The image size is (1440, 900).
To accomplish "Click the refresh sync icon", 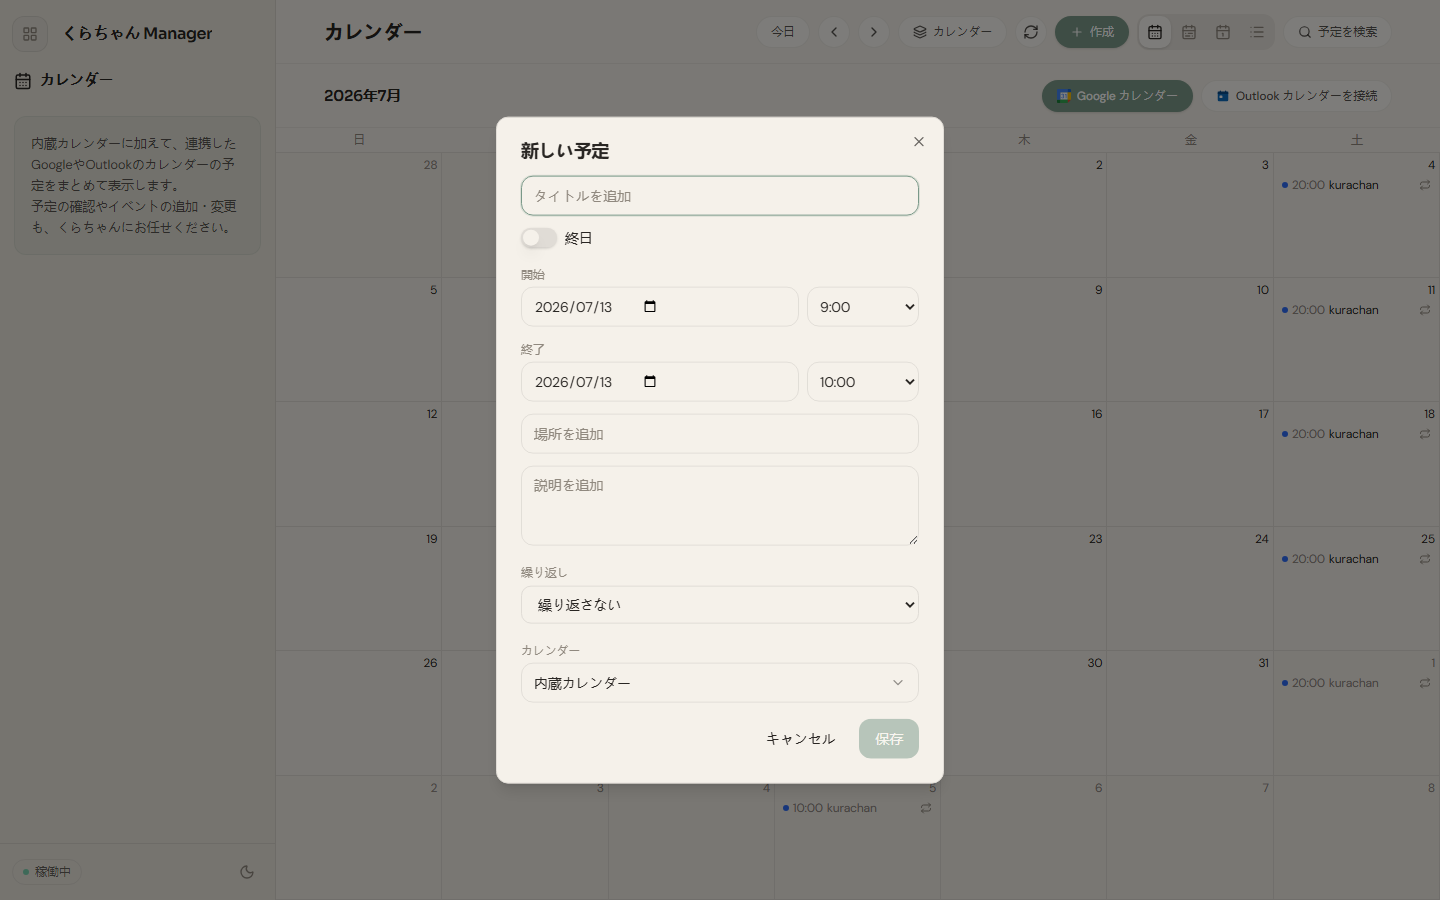I will tap(1031, 32).
